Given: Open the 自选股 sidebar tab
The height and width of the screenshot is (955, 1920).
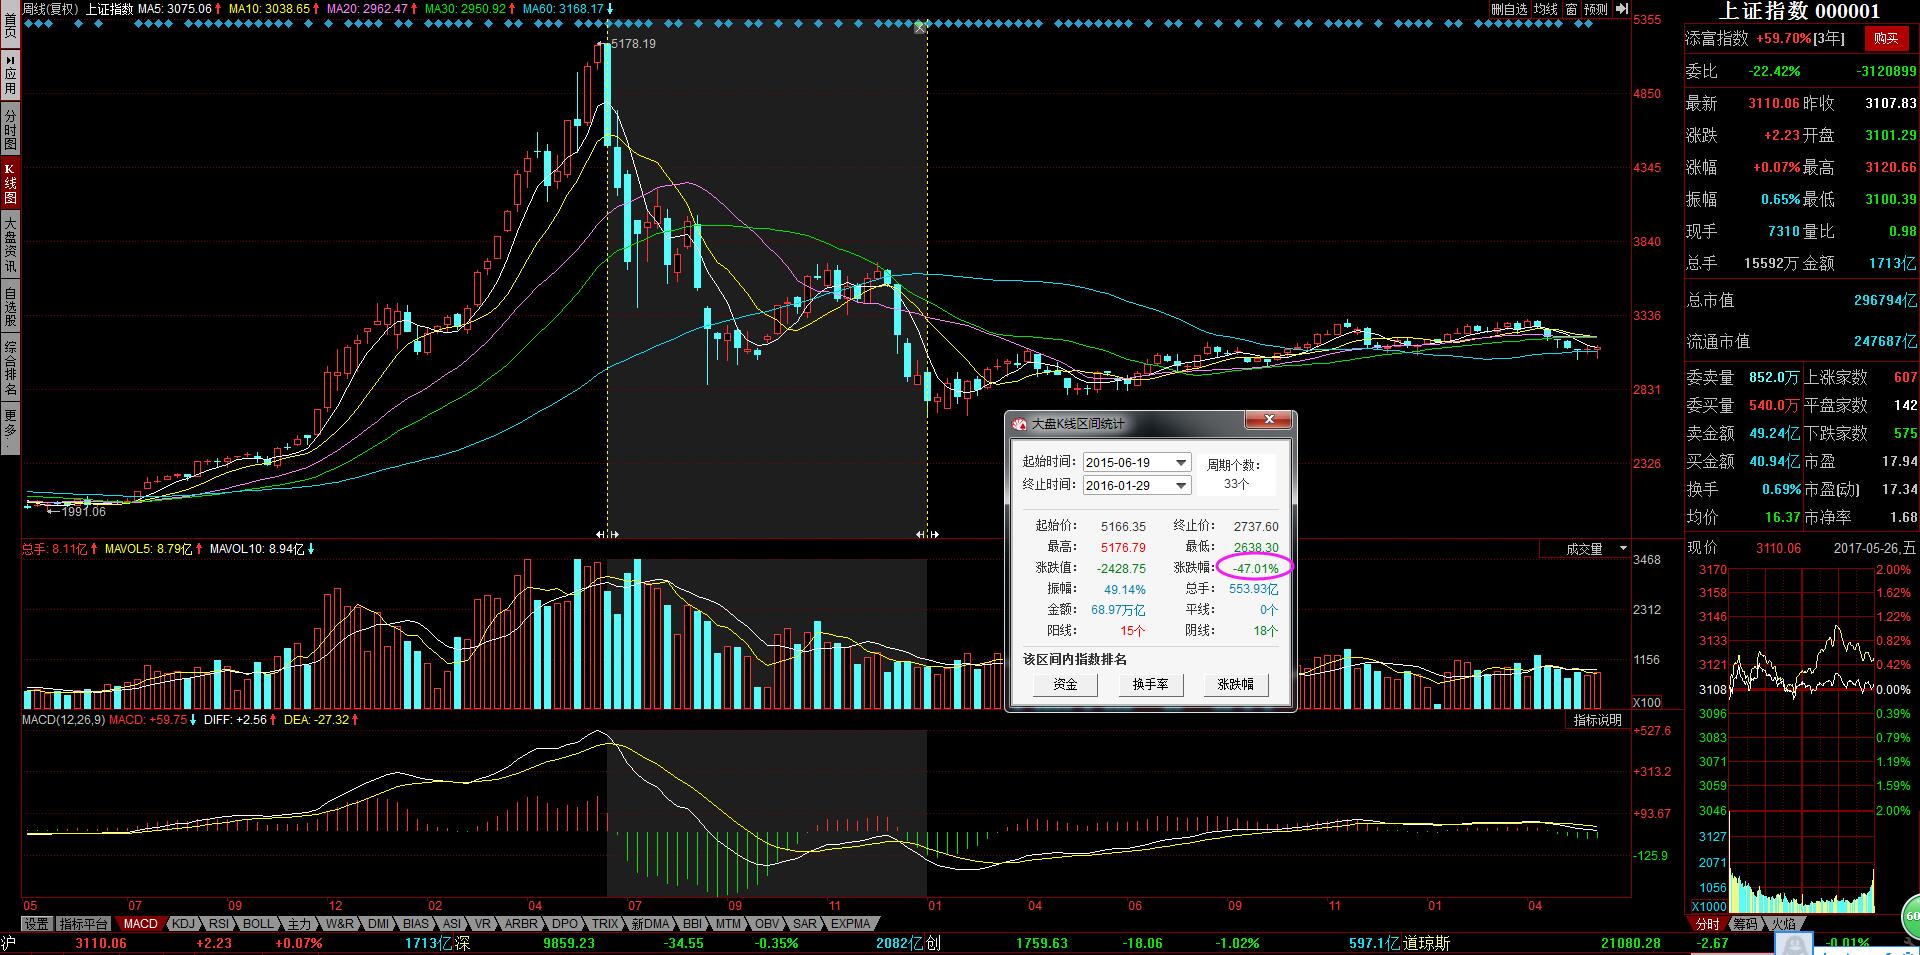Looking at the screenshot, I should coord(10,307).
